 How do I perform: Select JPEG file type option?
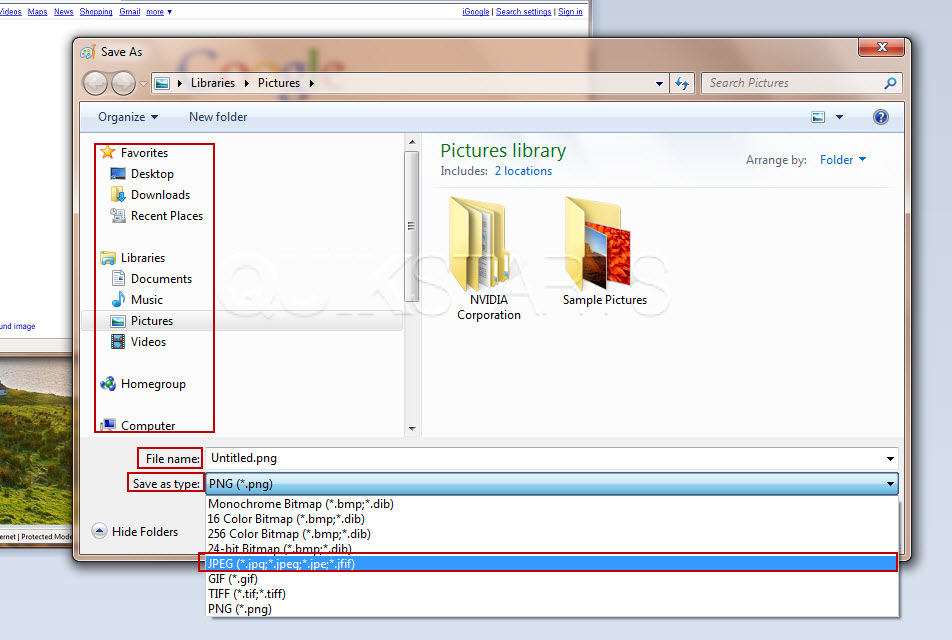pyautogui.click(x=552, y=563)
